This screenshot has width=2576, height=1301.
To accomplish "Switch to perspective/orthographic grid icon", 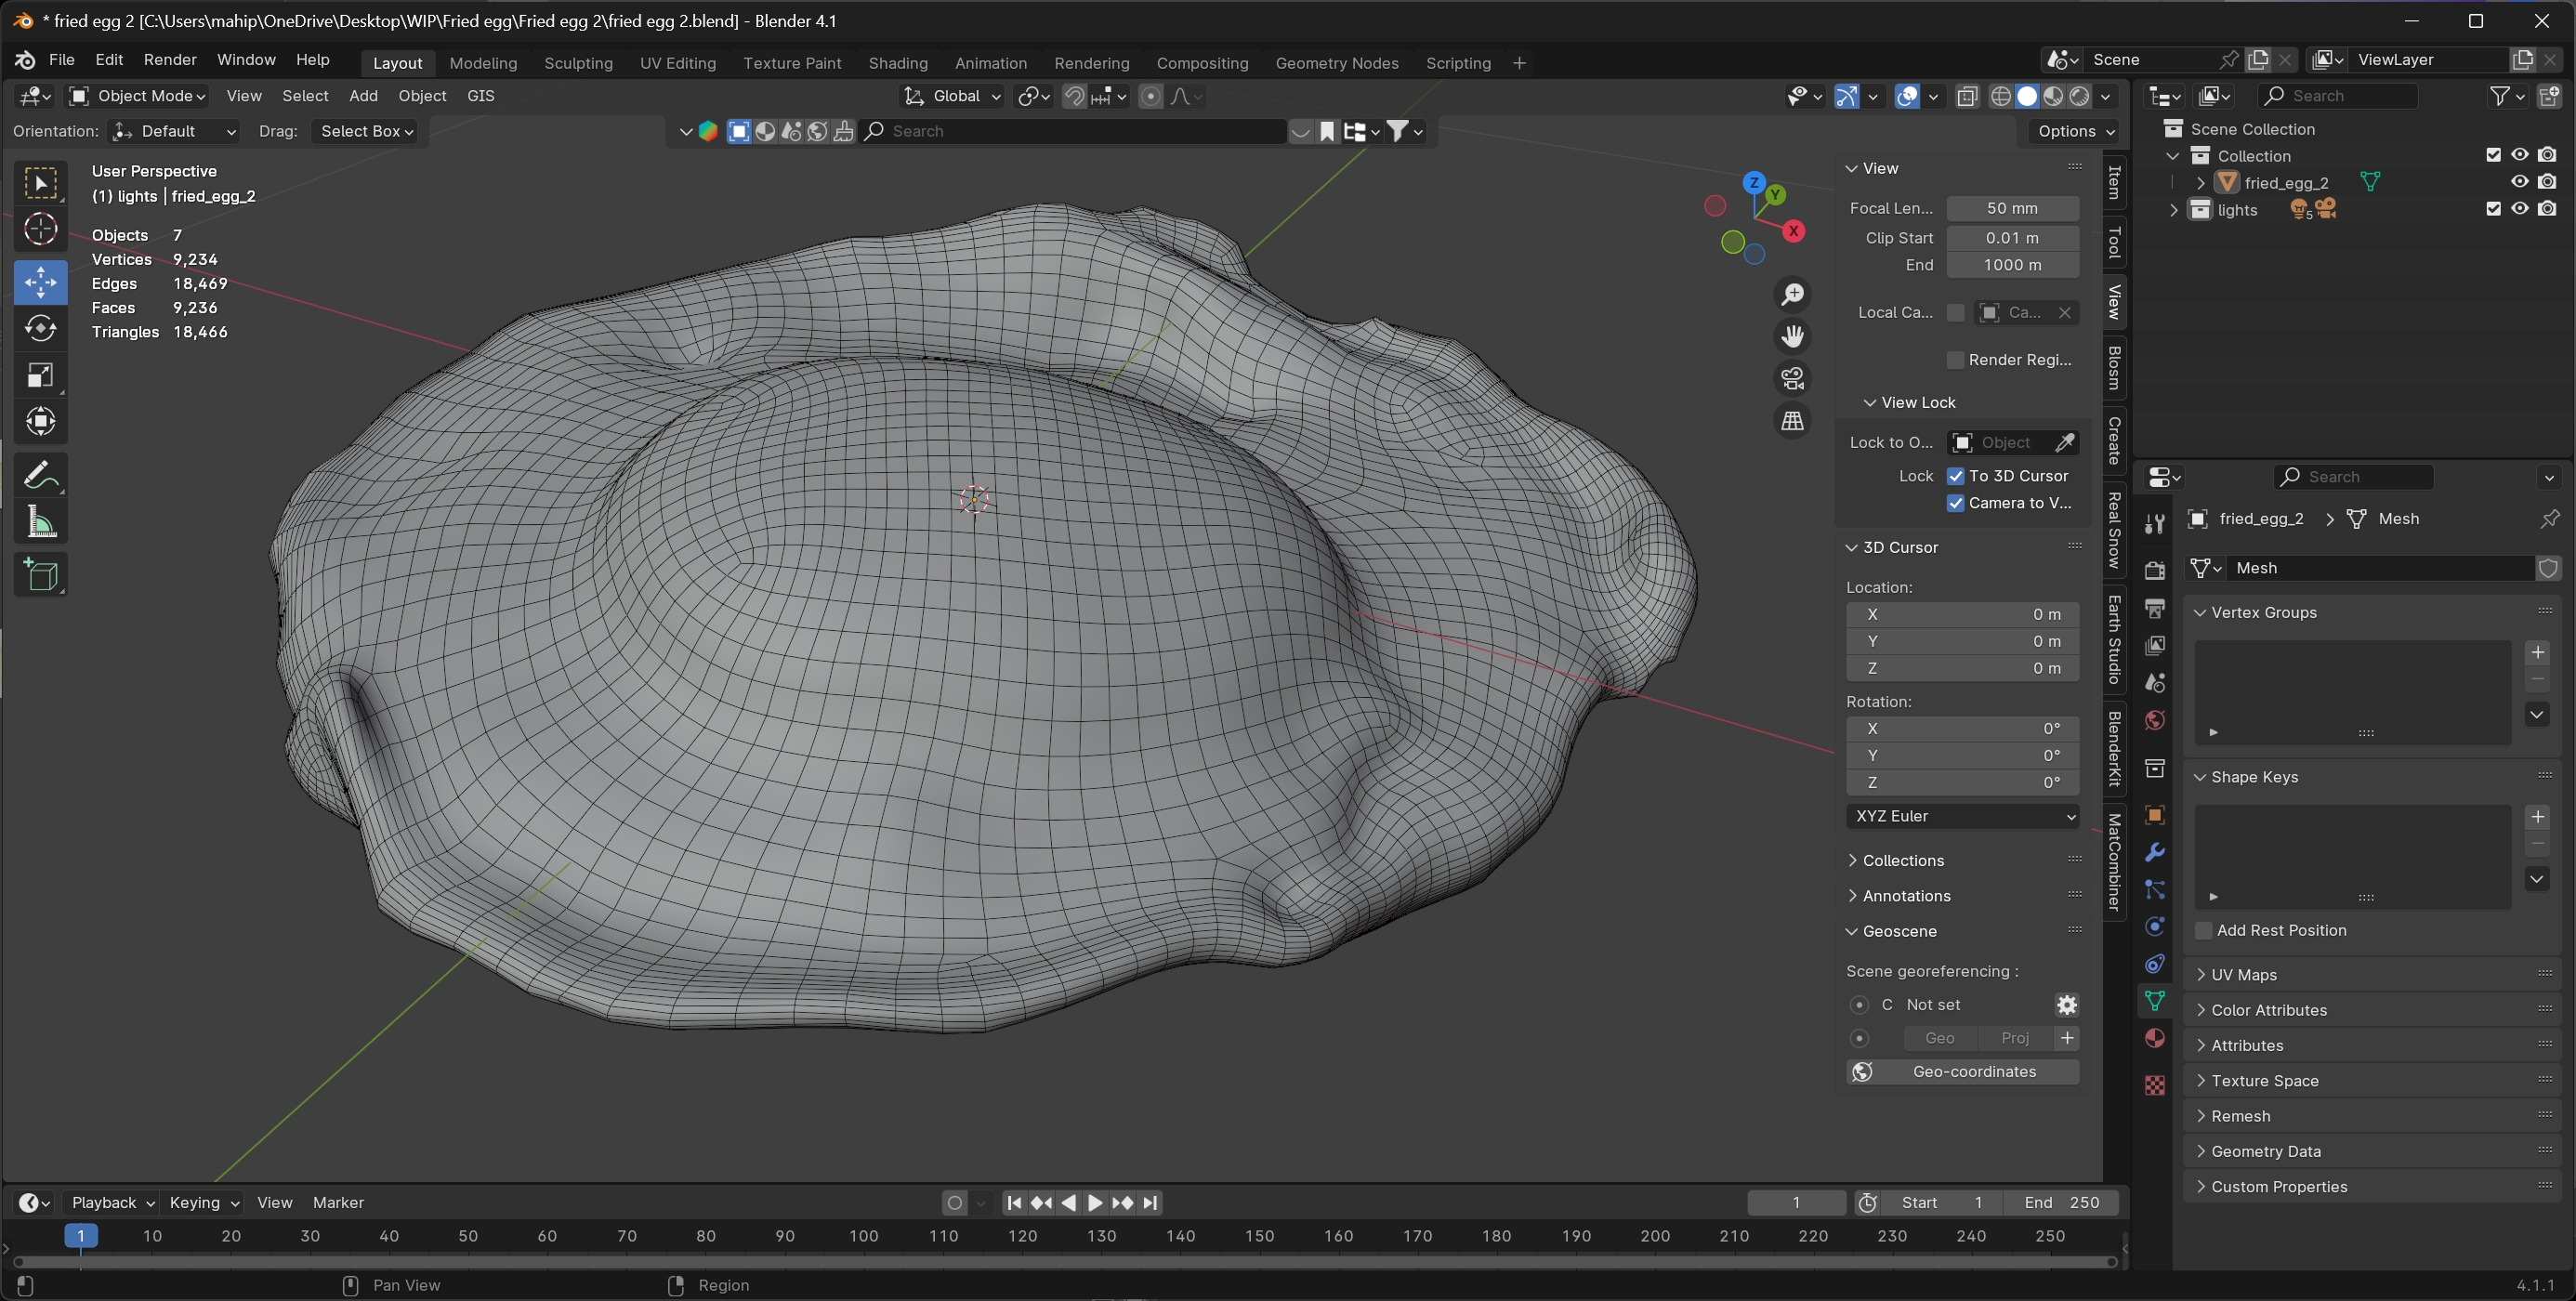I will point(1792,421).
